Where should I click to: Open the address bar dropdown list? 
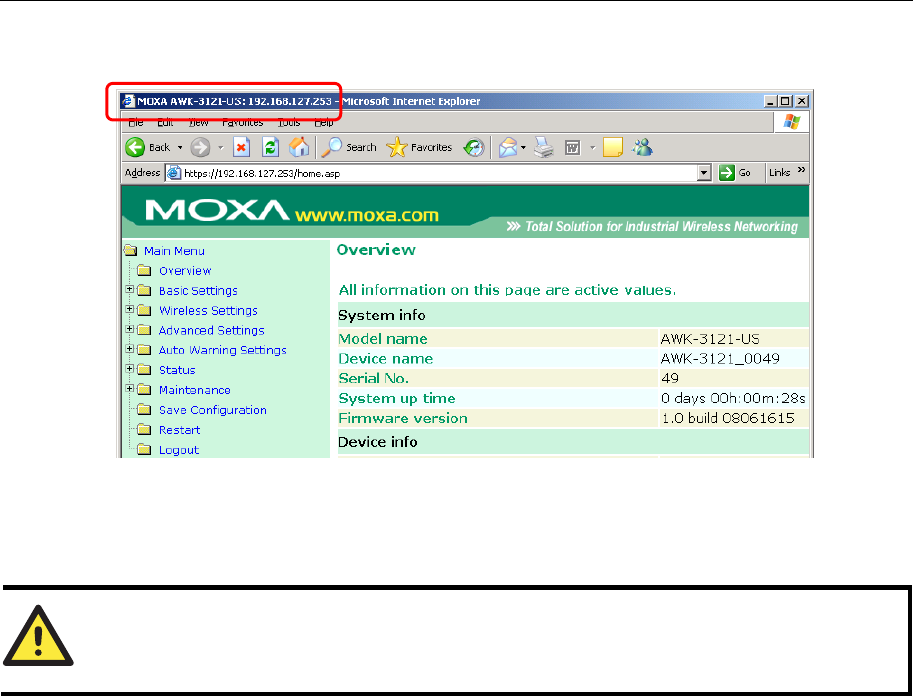pos(705,173)
